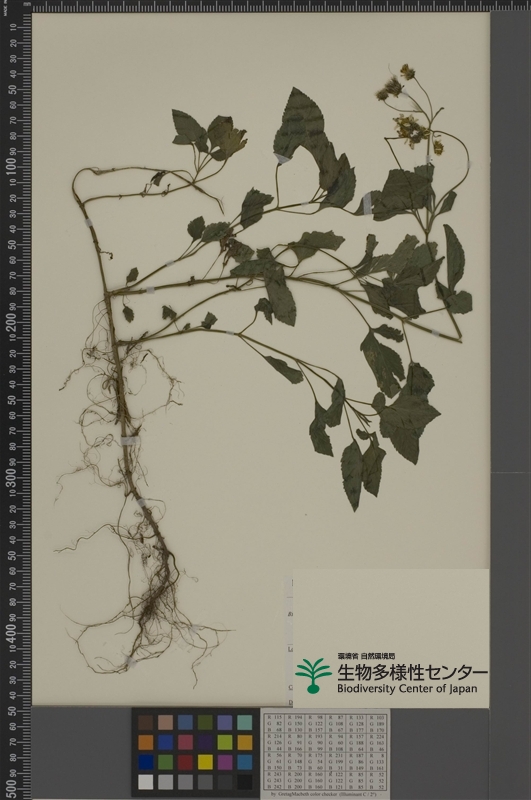
Task: Select the orange swatch in second row
Action: [145, 742]
